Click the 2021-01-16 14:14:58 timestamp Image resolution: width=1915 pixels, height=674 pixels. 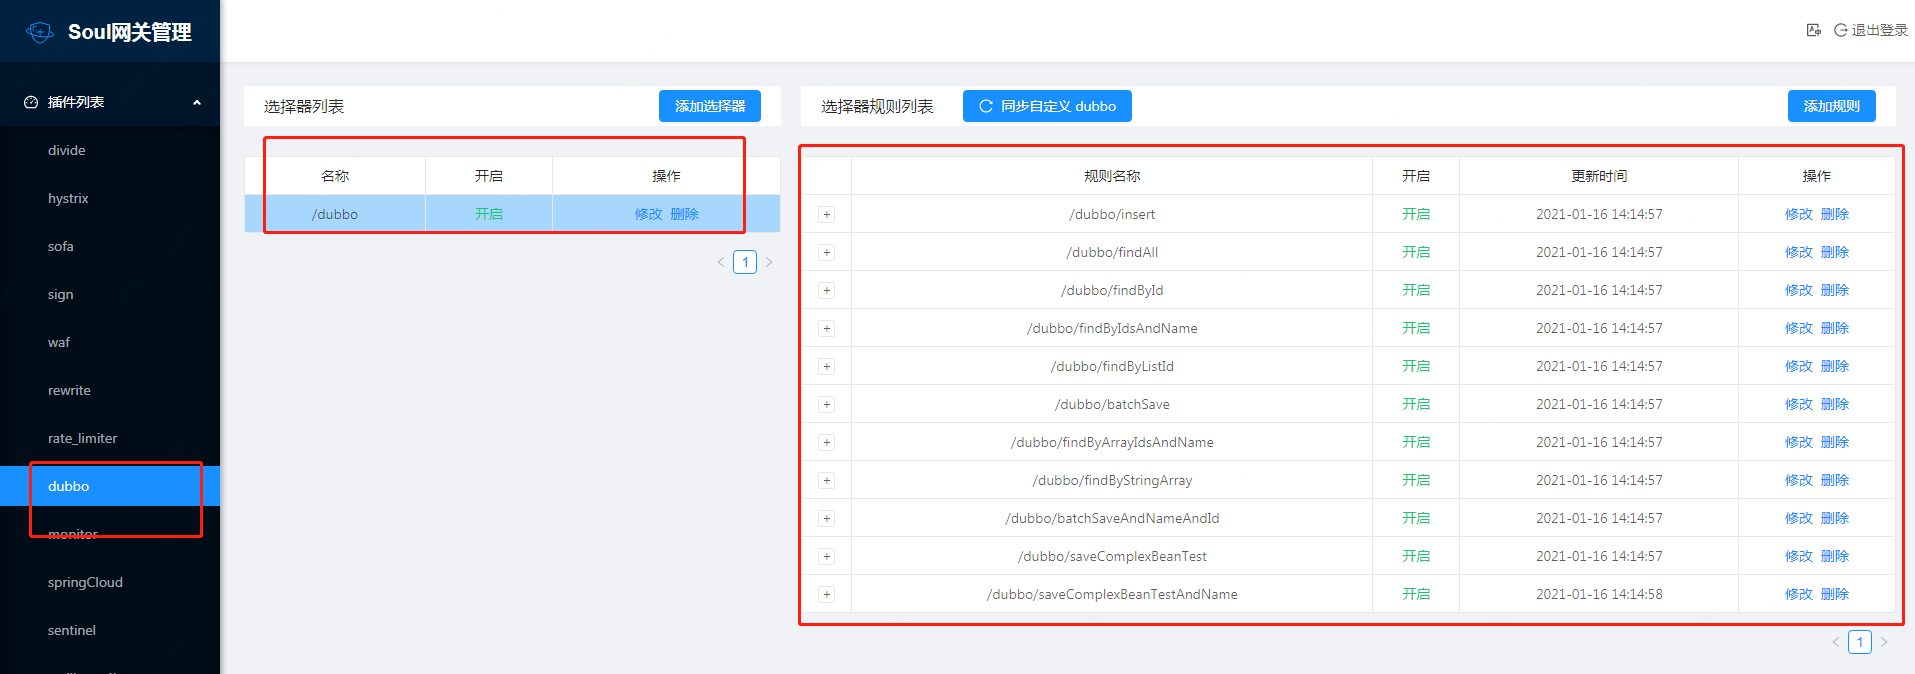pyautogui.click(x=1599, y=594)
